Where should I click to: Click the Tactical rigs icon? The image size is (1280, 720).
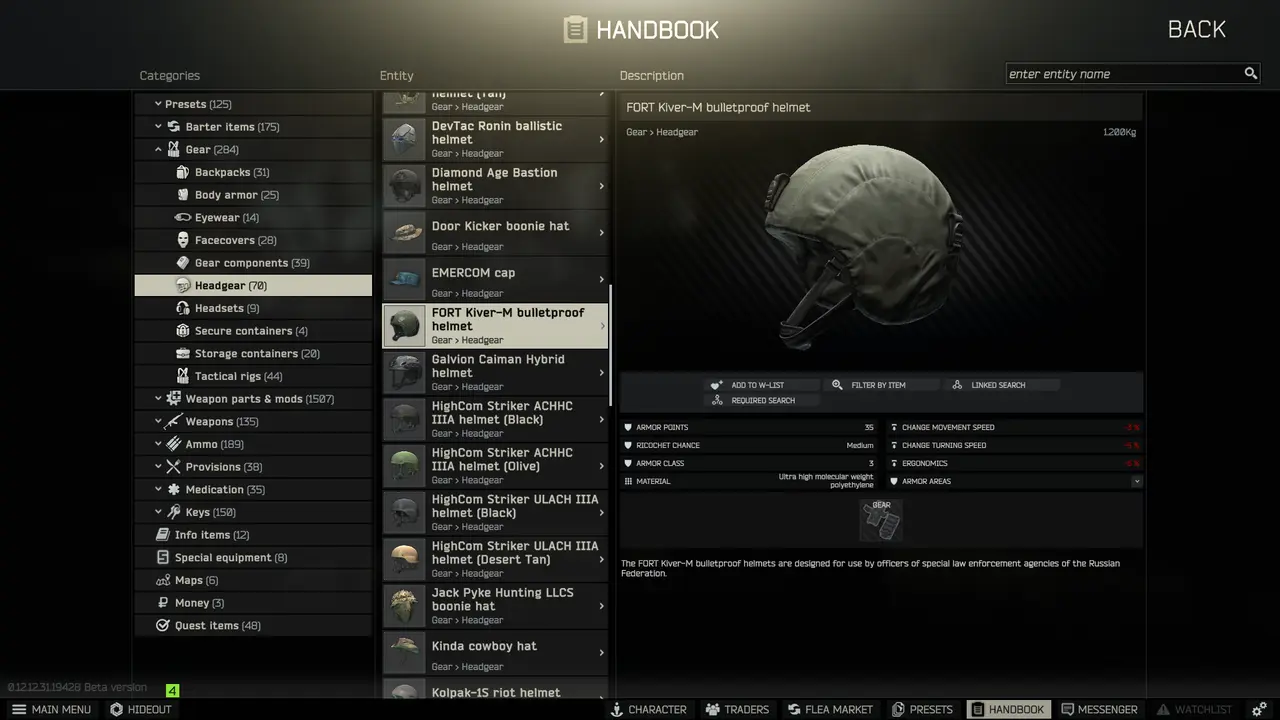pos(183,376)
